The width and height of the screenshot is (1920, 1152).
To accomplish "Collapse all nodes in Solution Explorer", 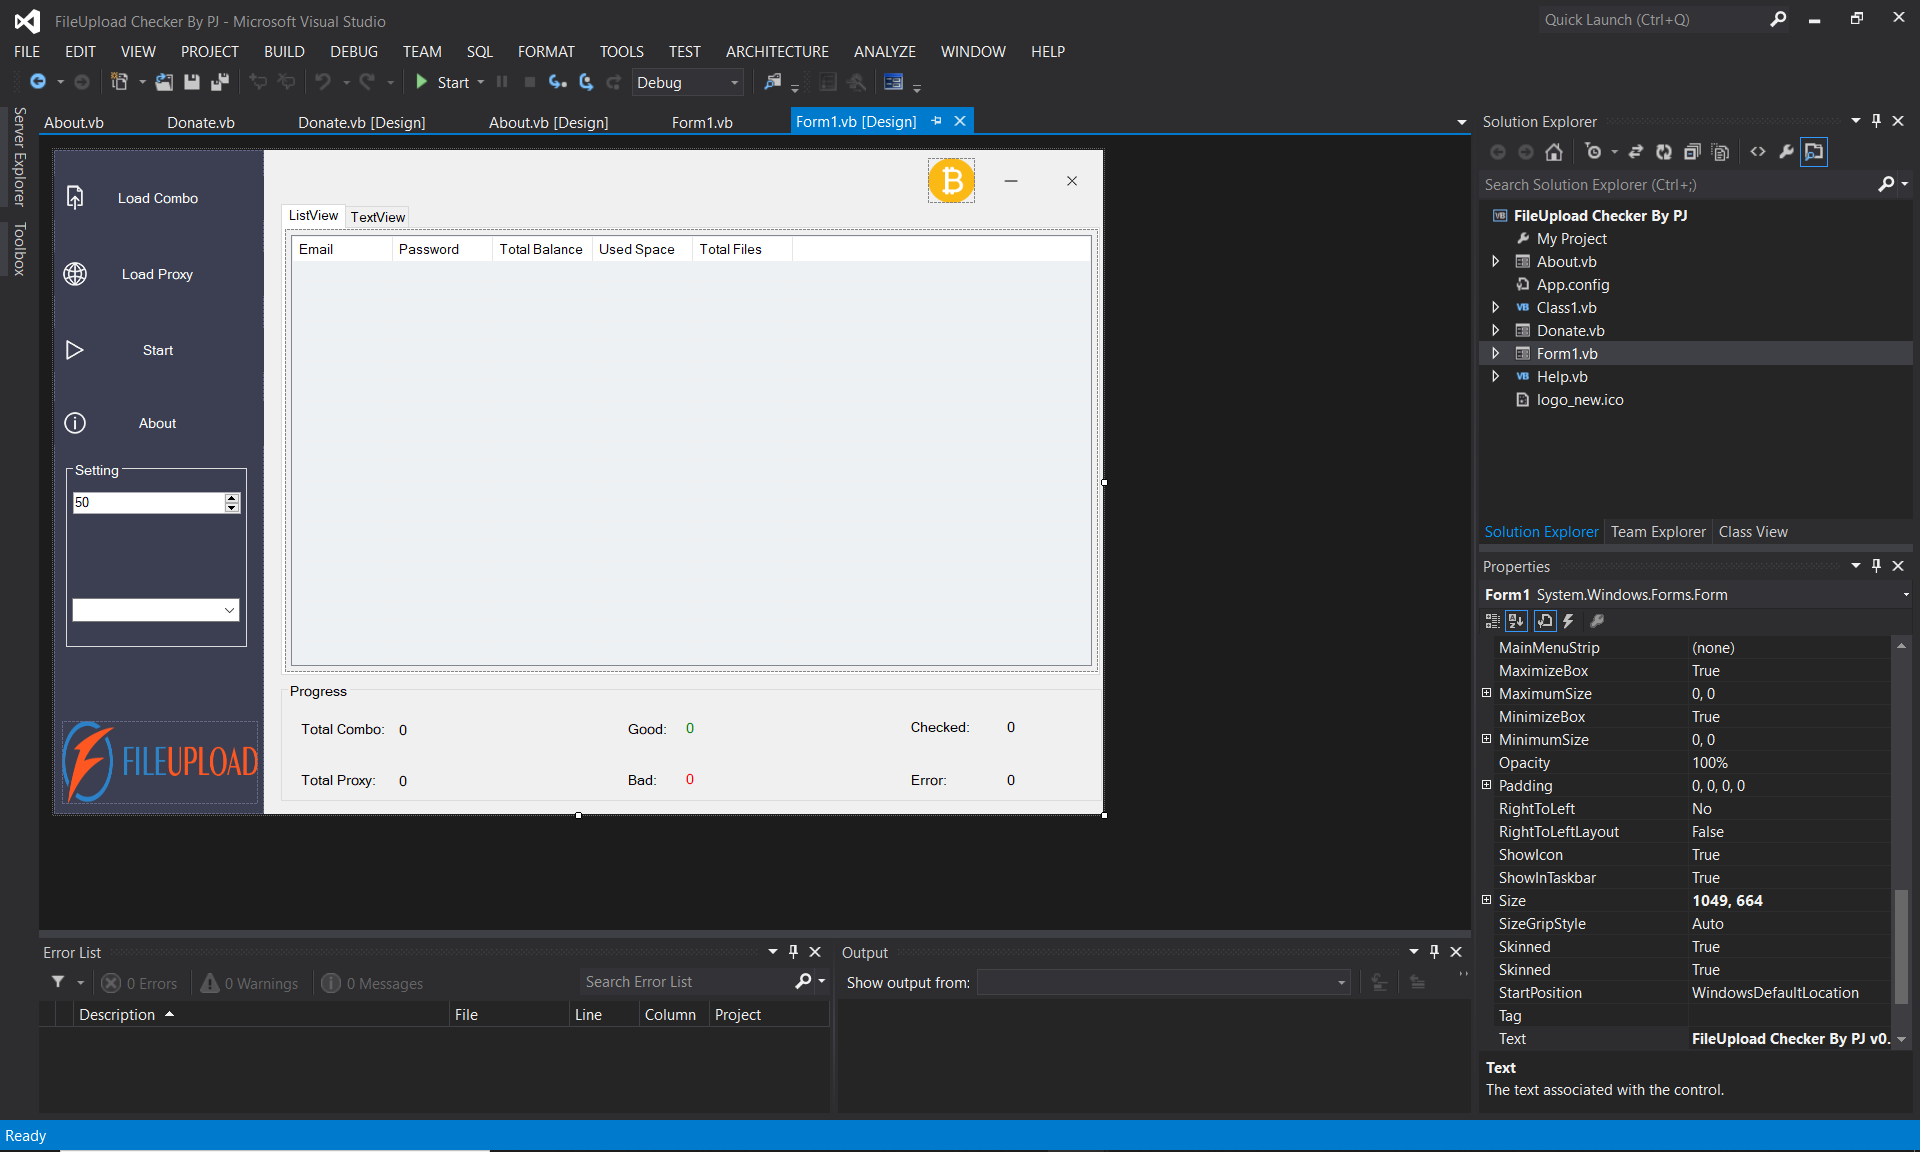I will tap(1692, 152).
